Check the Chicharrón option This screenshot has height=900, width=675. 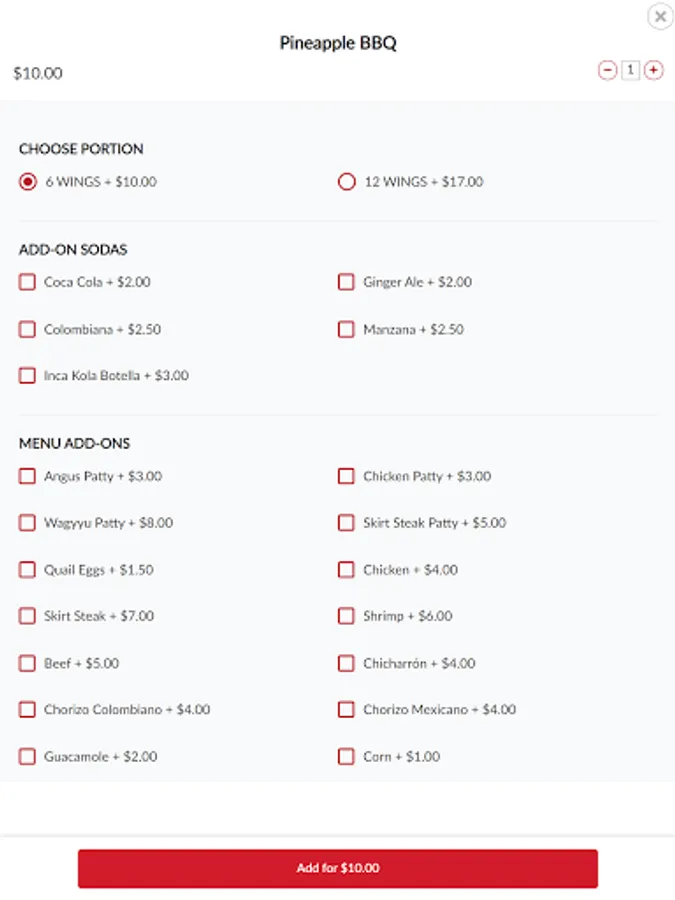point(346,663)
